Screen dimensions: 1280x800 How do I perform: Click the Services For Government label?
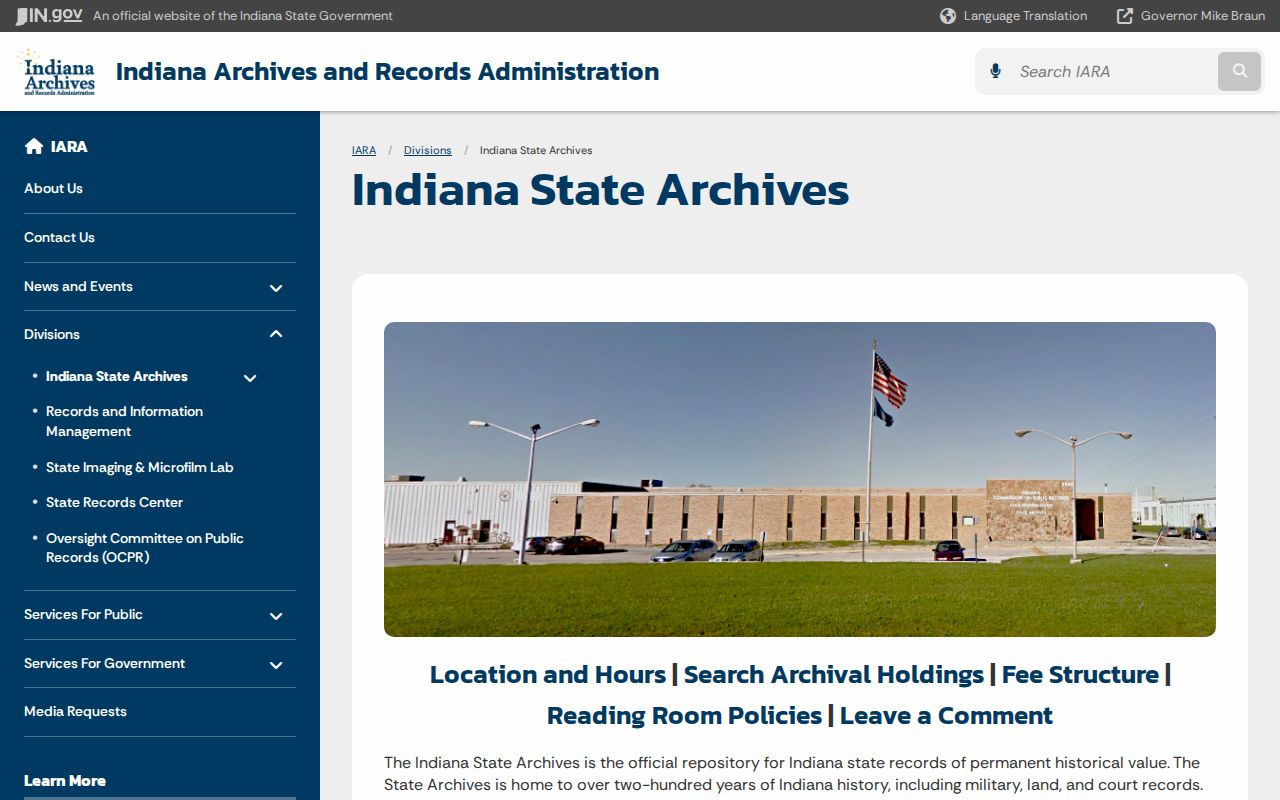pyautogui.click(x=104, y=663)
